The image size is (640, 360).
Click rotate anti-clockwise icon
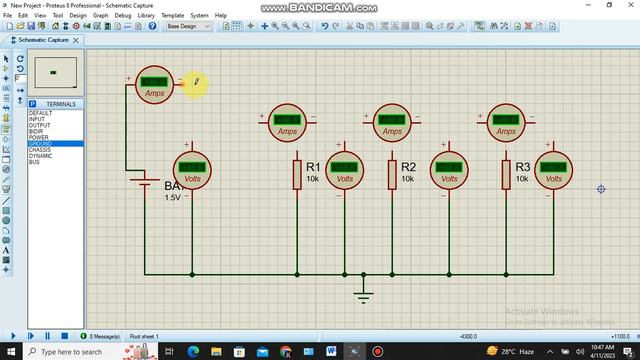[x=20, y=69]
